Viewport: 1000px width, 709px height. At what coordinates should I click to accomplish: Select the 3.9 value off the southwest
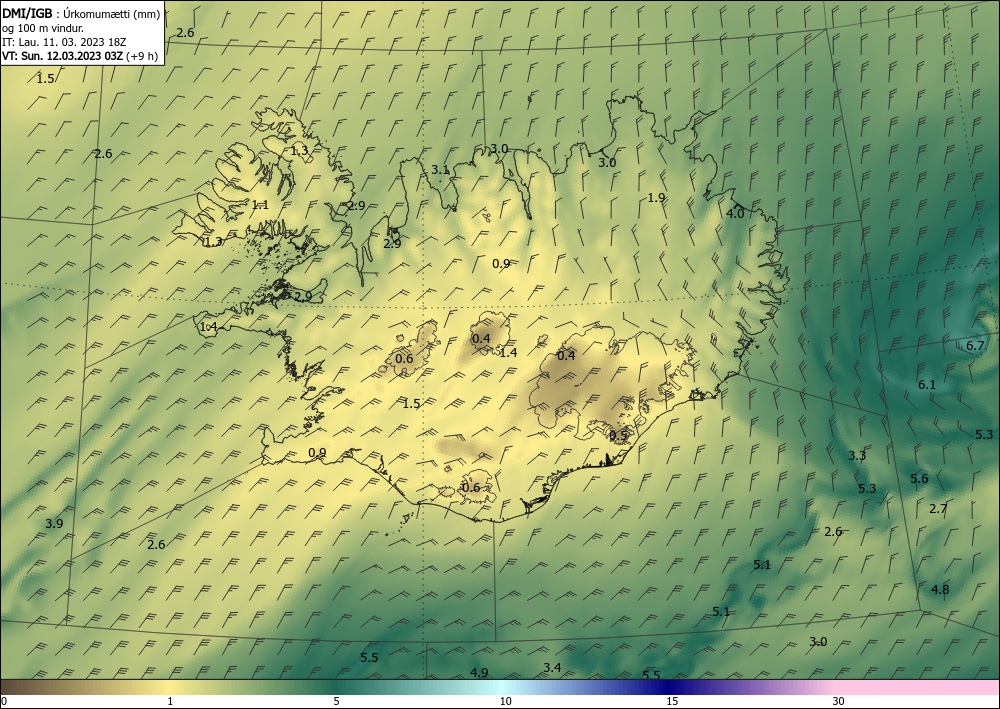[54, 523]
